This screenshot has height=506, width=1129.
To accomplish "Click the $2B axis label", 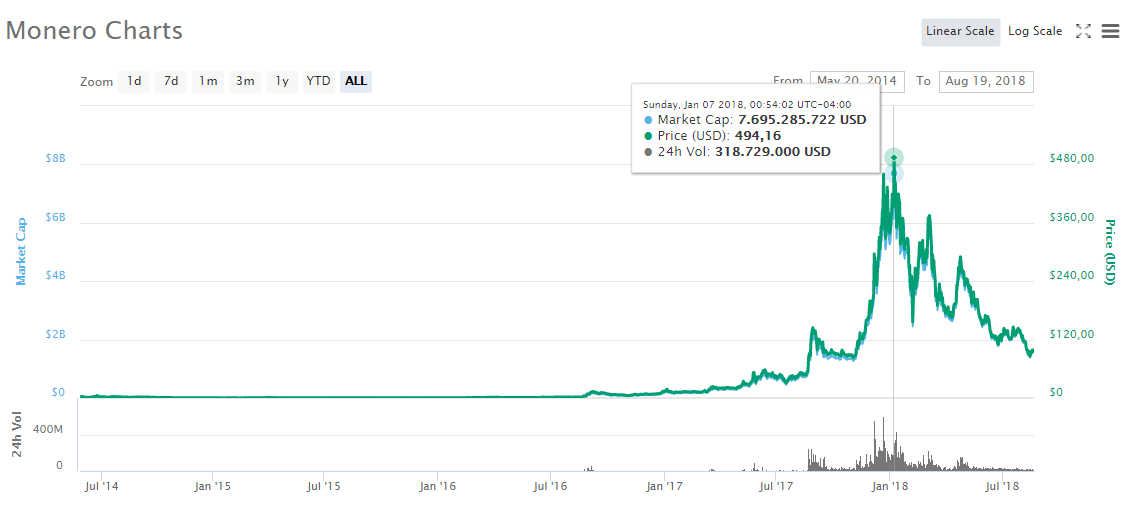I will [53, 335].
